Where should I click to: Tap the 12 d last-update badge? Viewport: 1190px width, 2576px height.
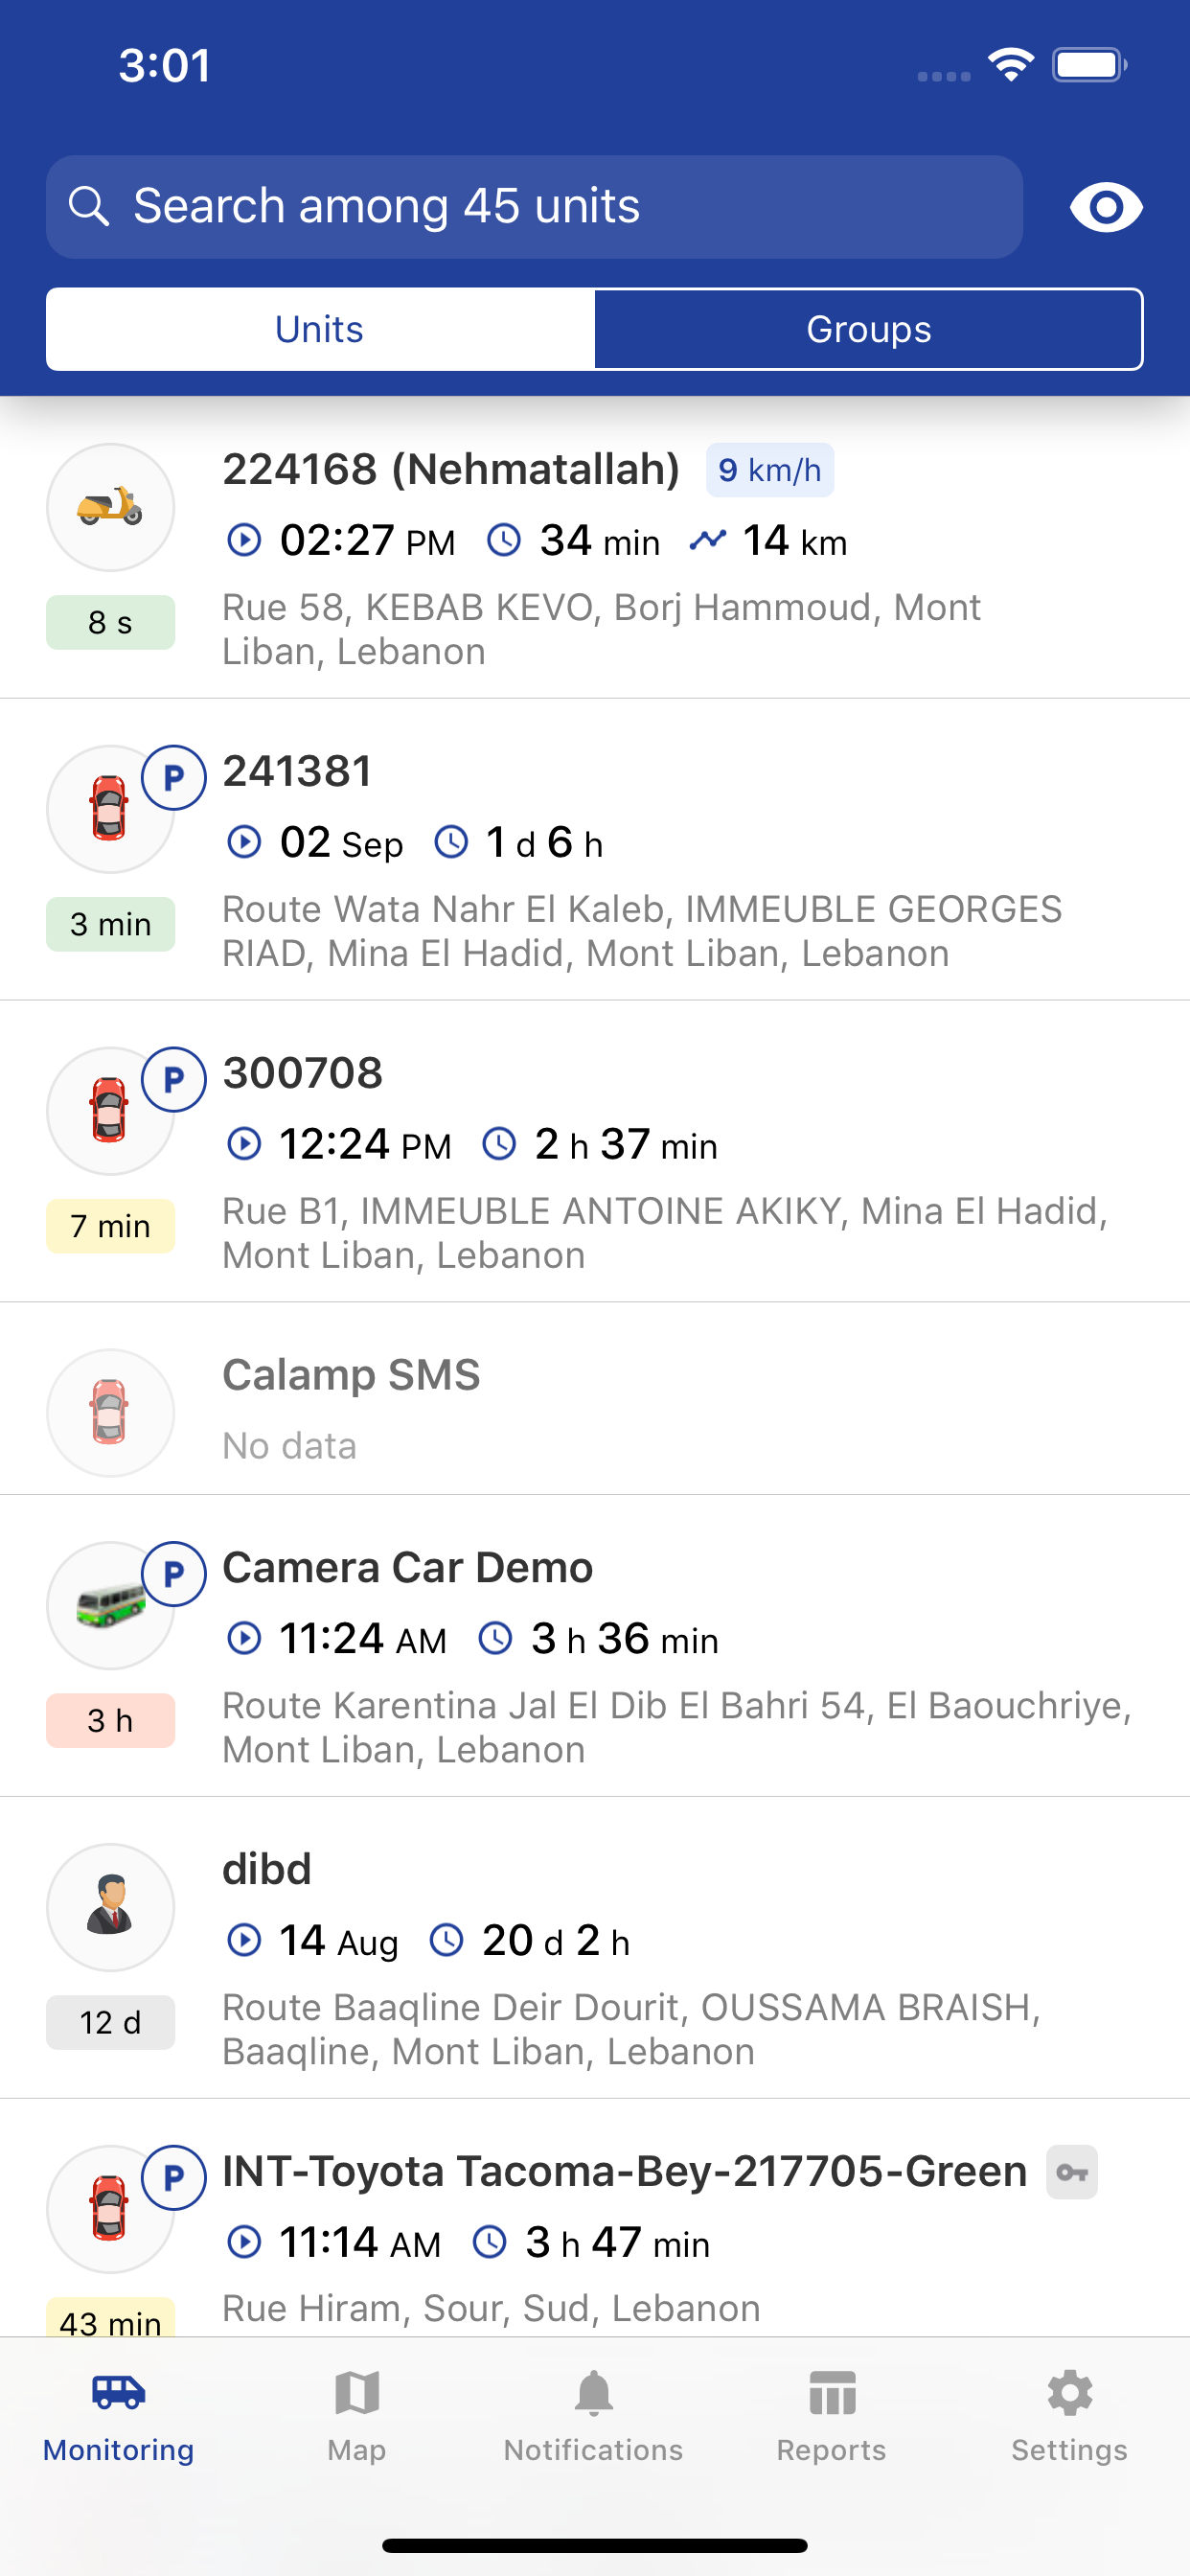point(110,2022)
